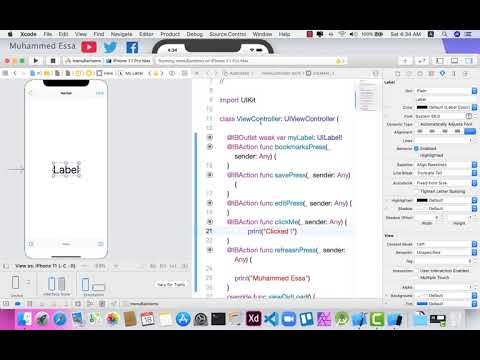
Task: Go back in the storyboard jump bar
Action: (x=15, y=73)
